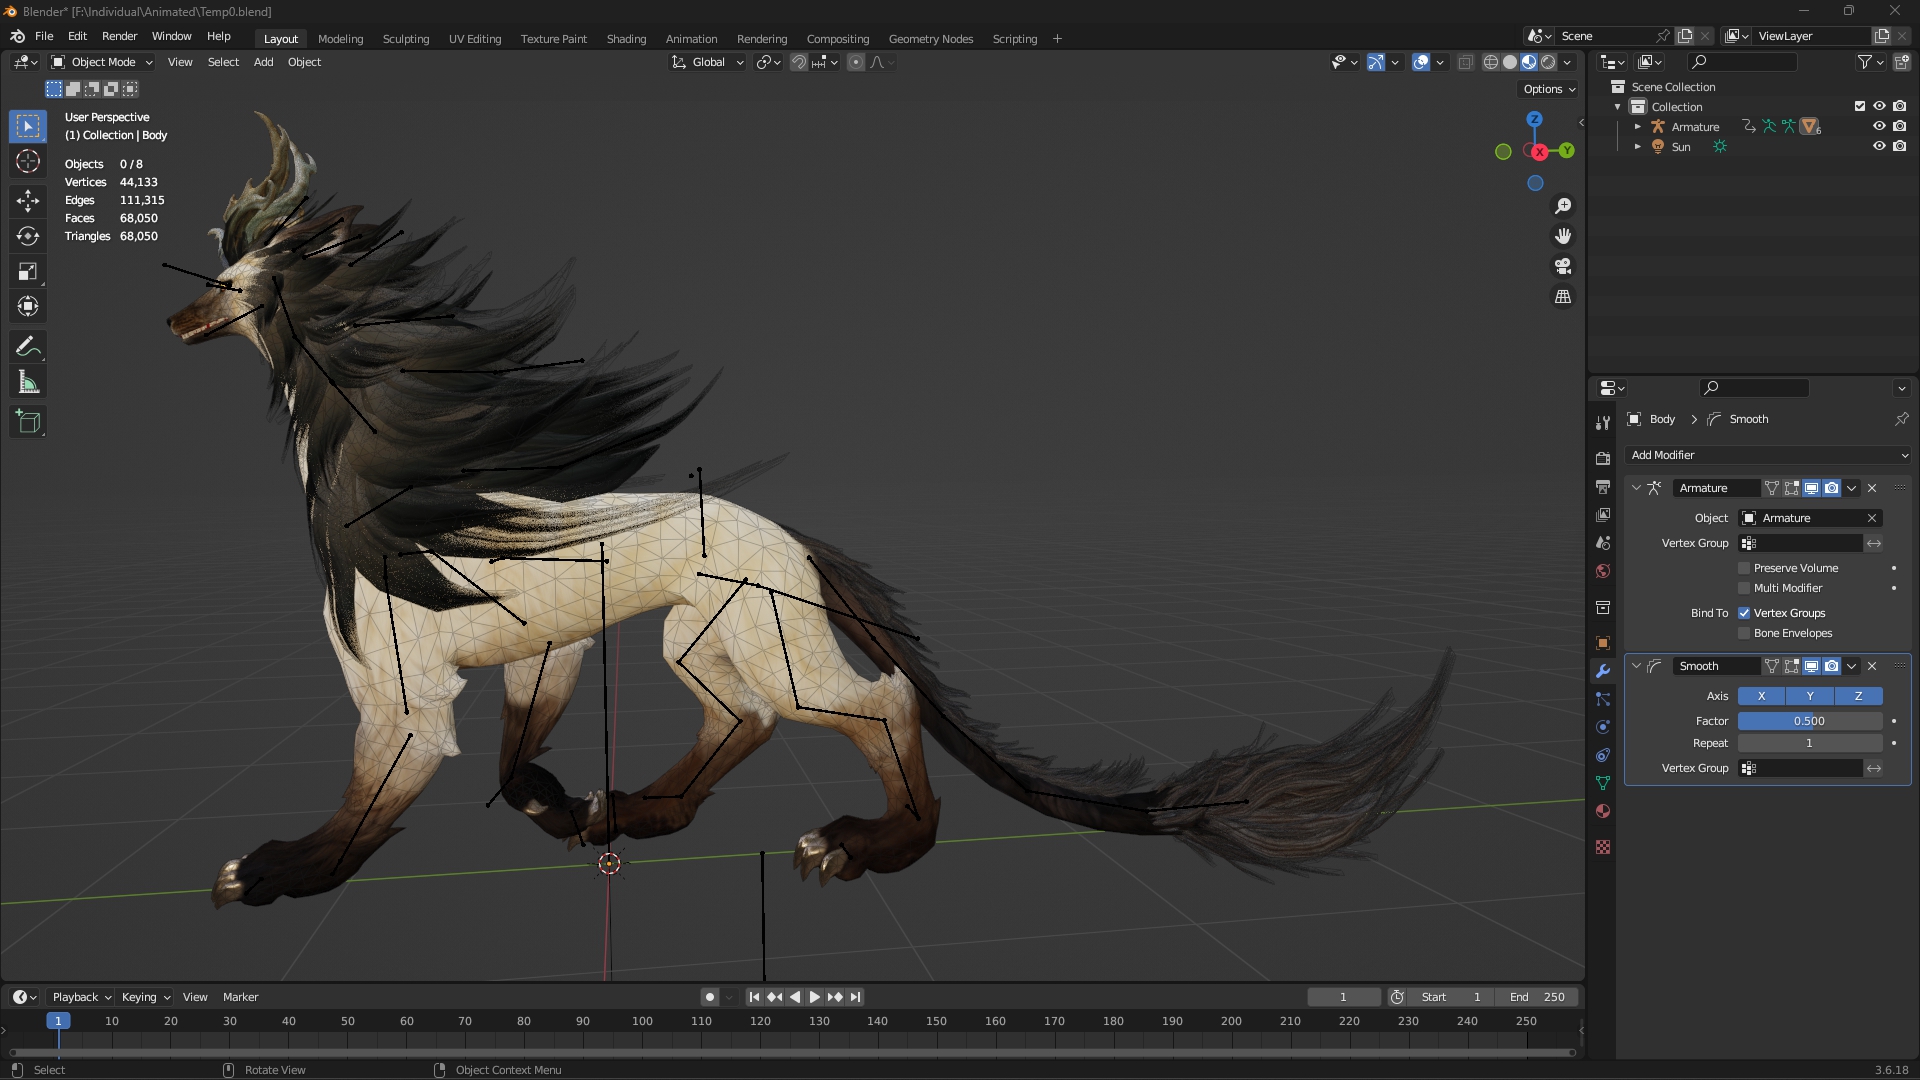This screenshot has height=1080, width=1920.
Task: Expand the Sun item in outliner
Action: (x=1638, y=147)
